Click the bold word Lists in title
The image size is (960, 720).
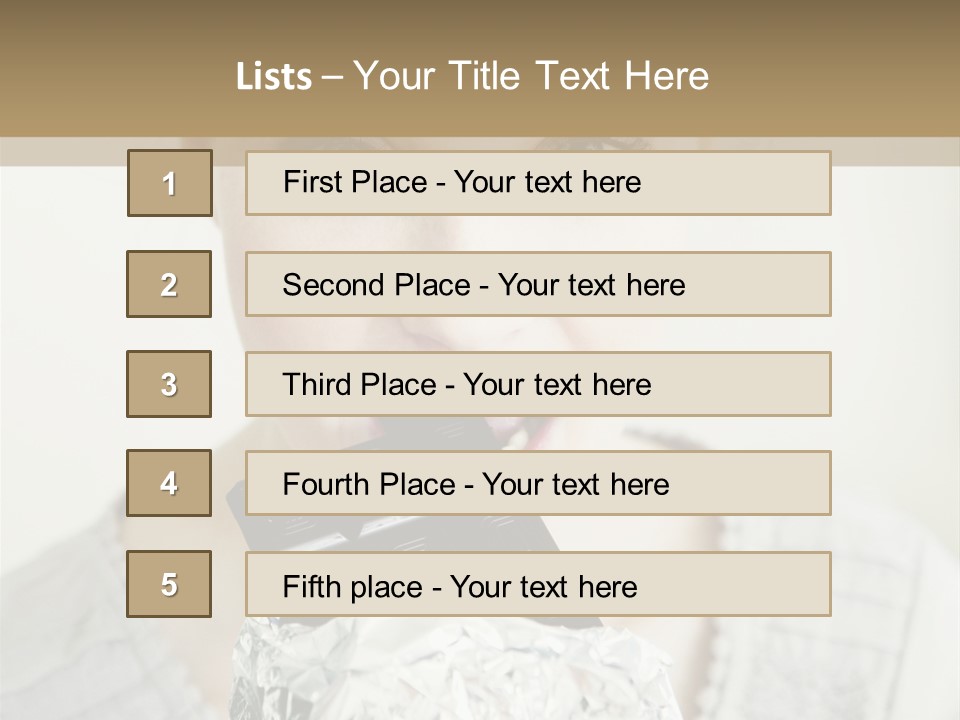[x=274, y=77]
